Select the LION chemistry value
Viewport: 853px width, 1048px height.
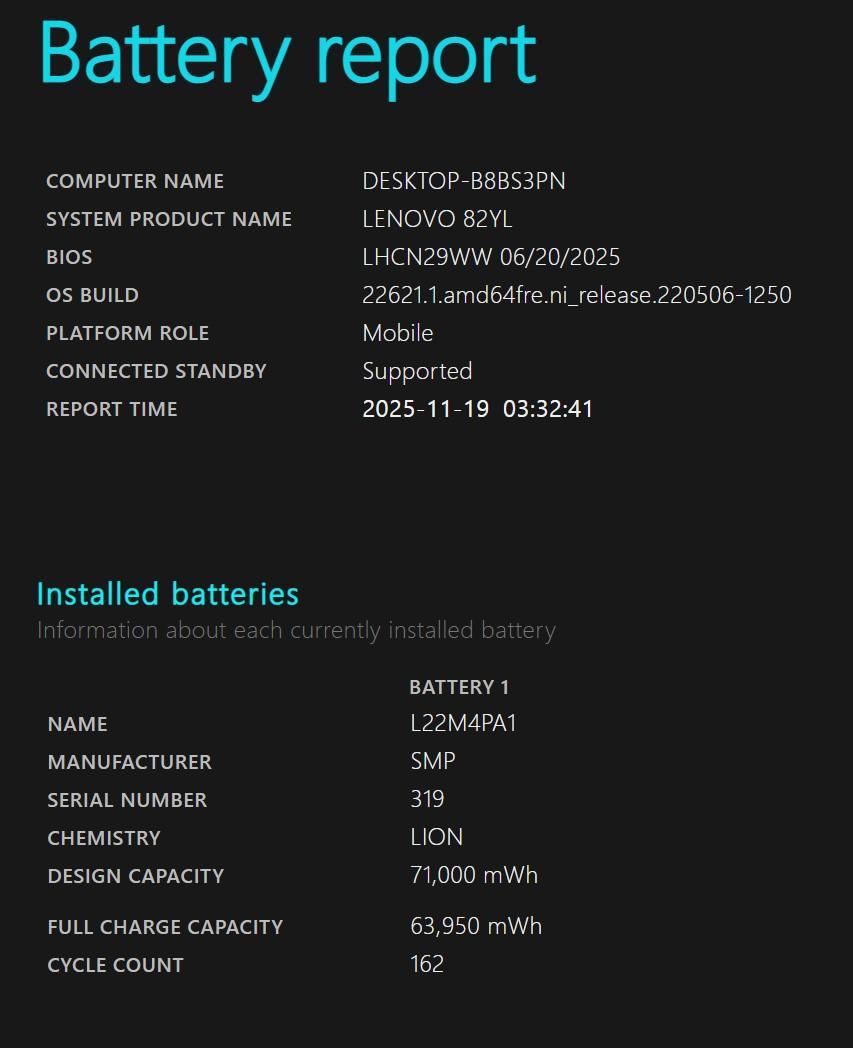coord(436,837)
